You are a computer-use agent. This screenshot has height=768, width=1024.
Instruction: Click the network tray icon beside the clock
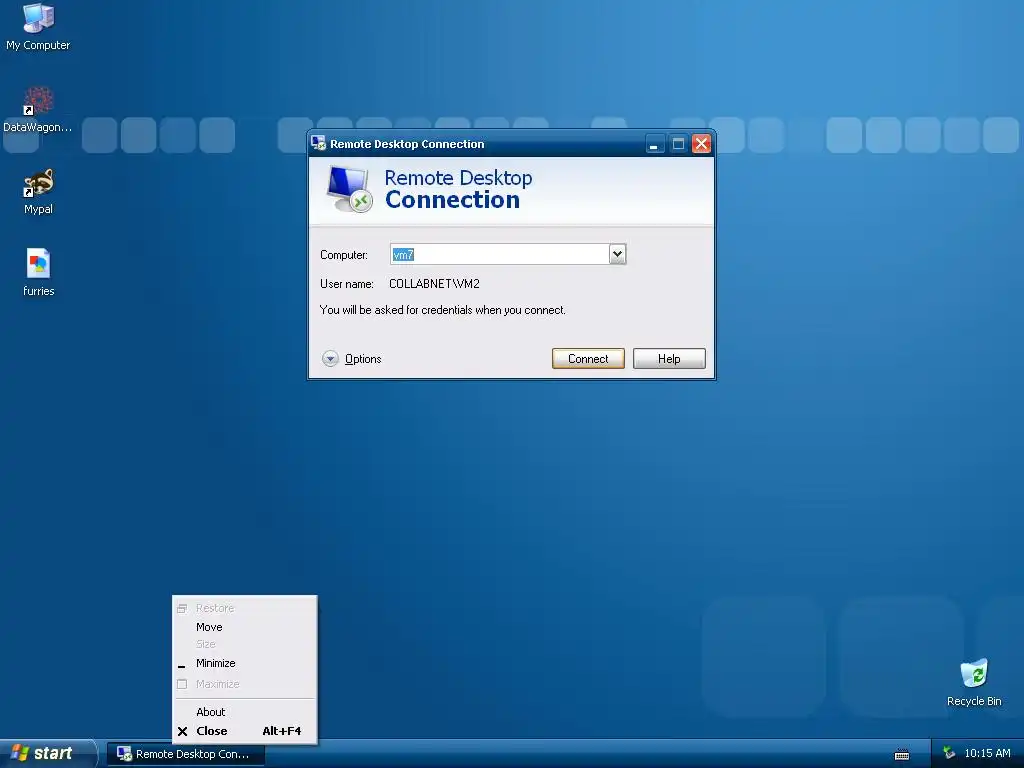[x=949, y=754]
